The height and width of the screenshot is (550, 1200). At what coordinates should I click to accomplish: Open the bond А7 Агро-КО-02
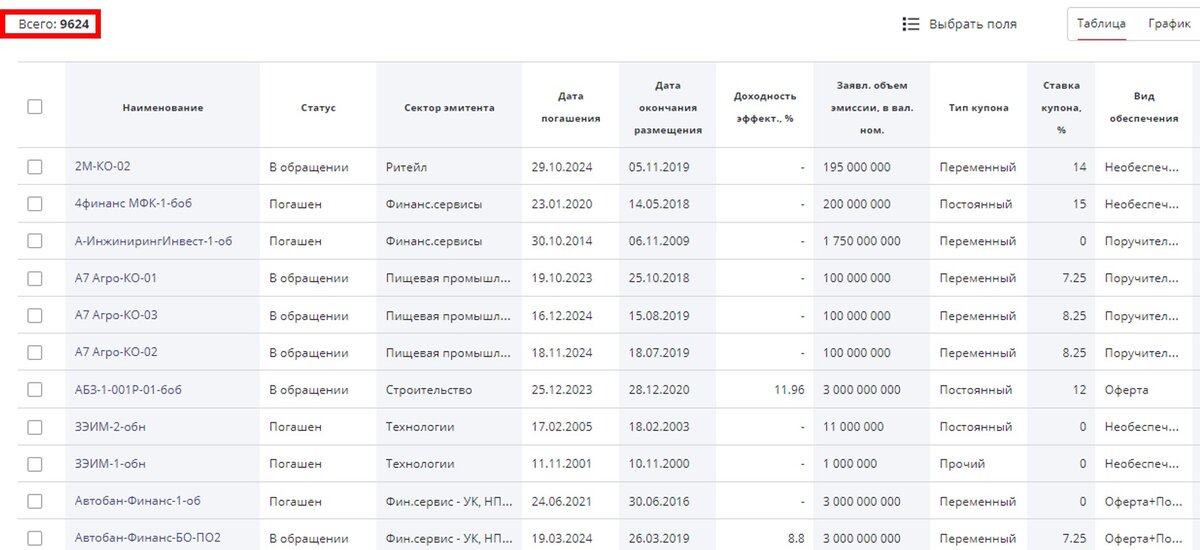[x=116, y=353]
